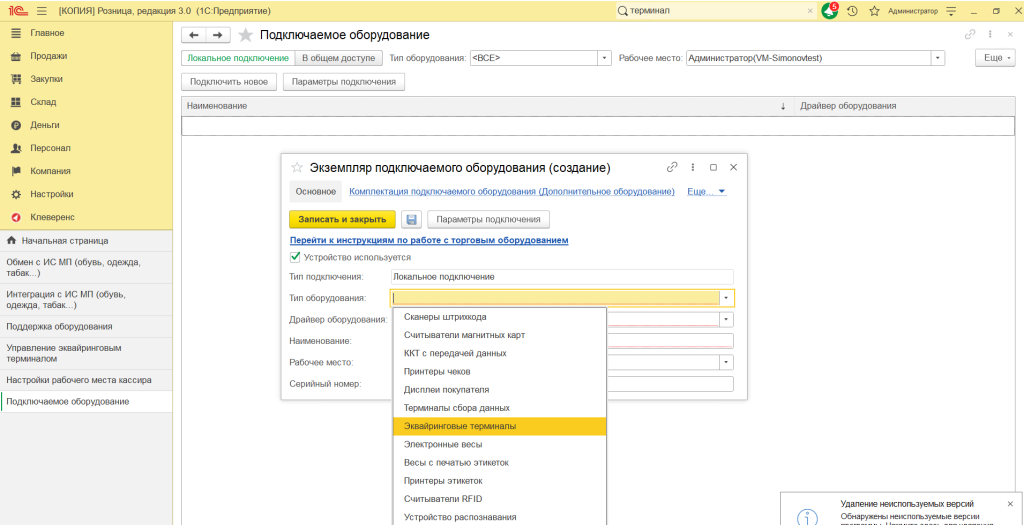Open Закупки section in sidebar
1024x525 pixels.
point(46,79)
